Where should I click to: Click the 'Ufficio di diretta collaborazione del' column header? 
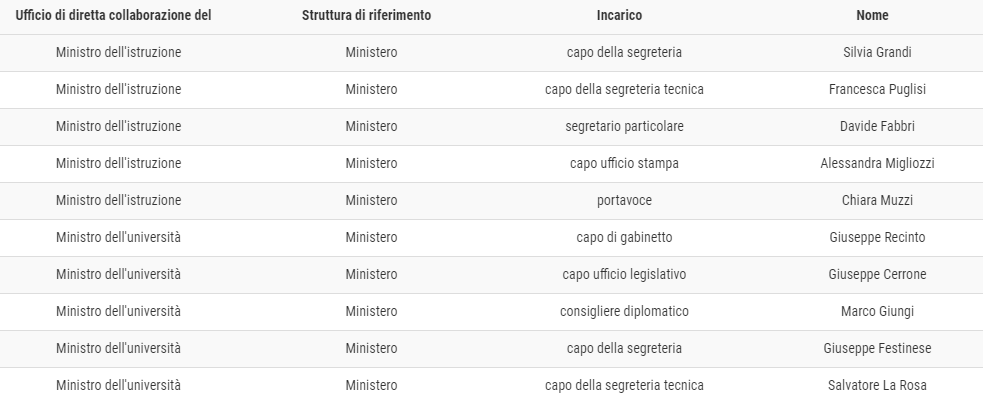click(x=113, y=15)
